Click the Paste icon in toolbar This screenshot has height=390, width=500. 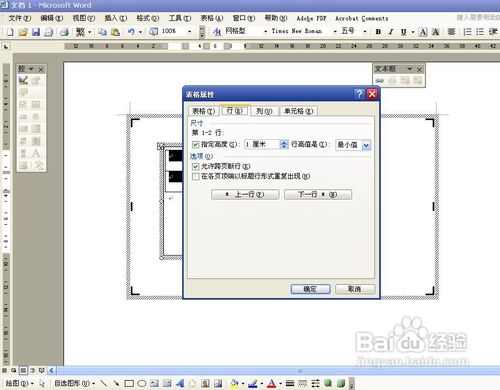[x=115, y=32]
